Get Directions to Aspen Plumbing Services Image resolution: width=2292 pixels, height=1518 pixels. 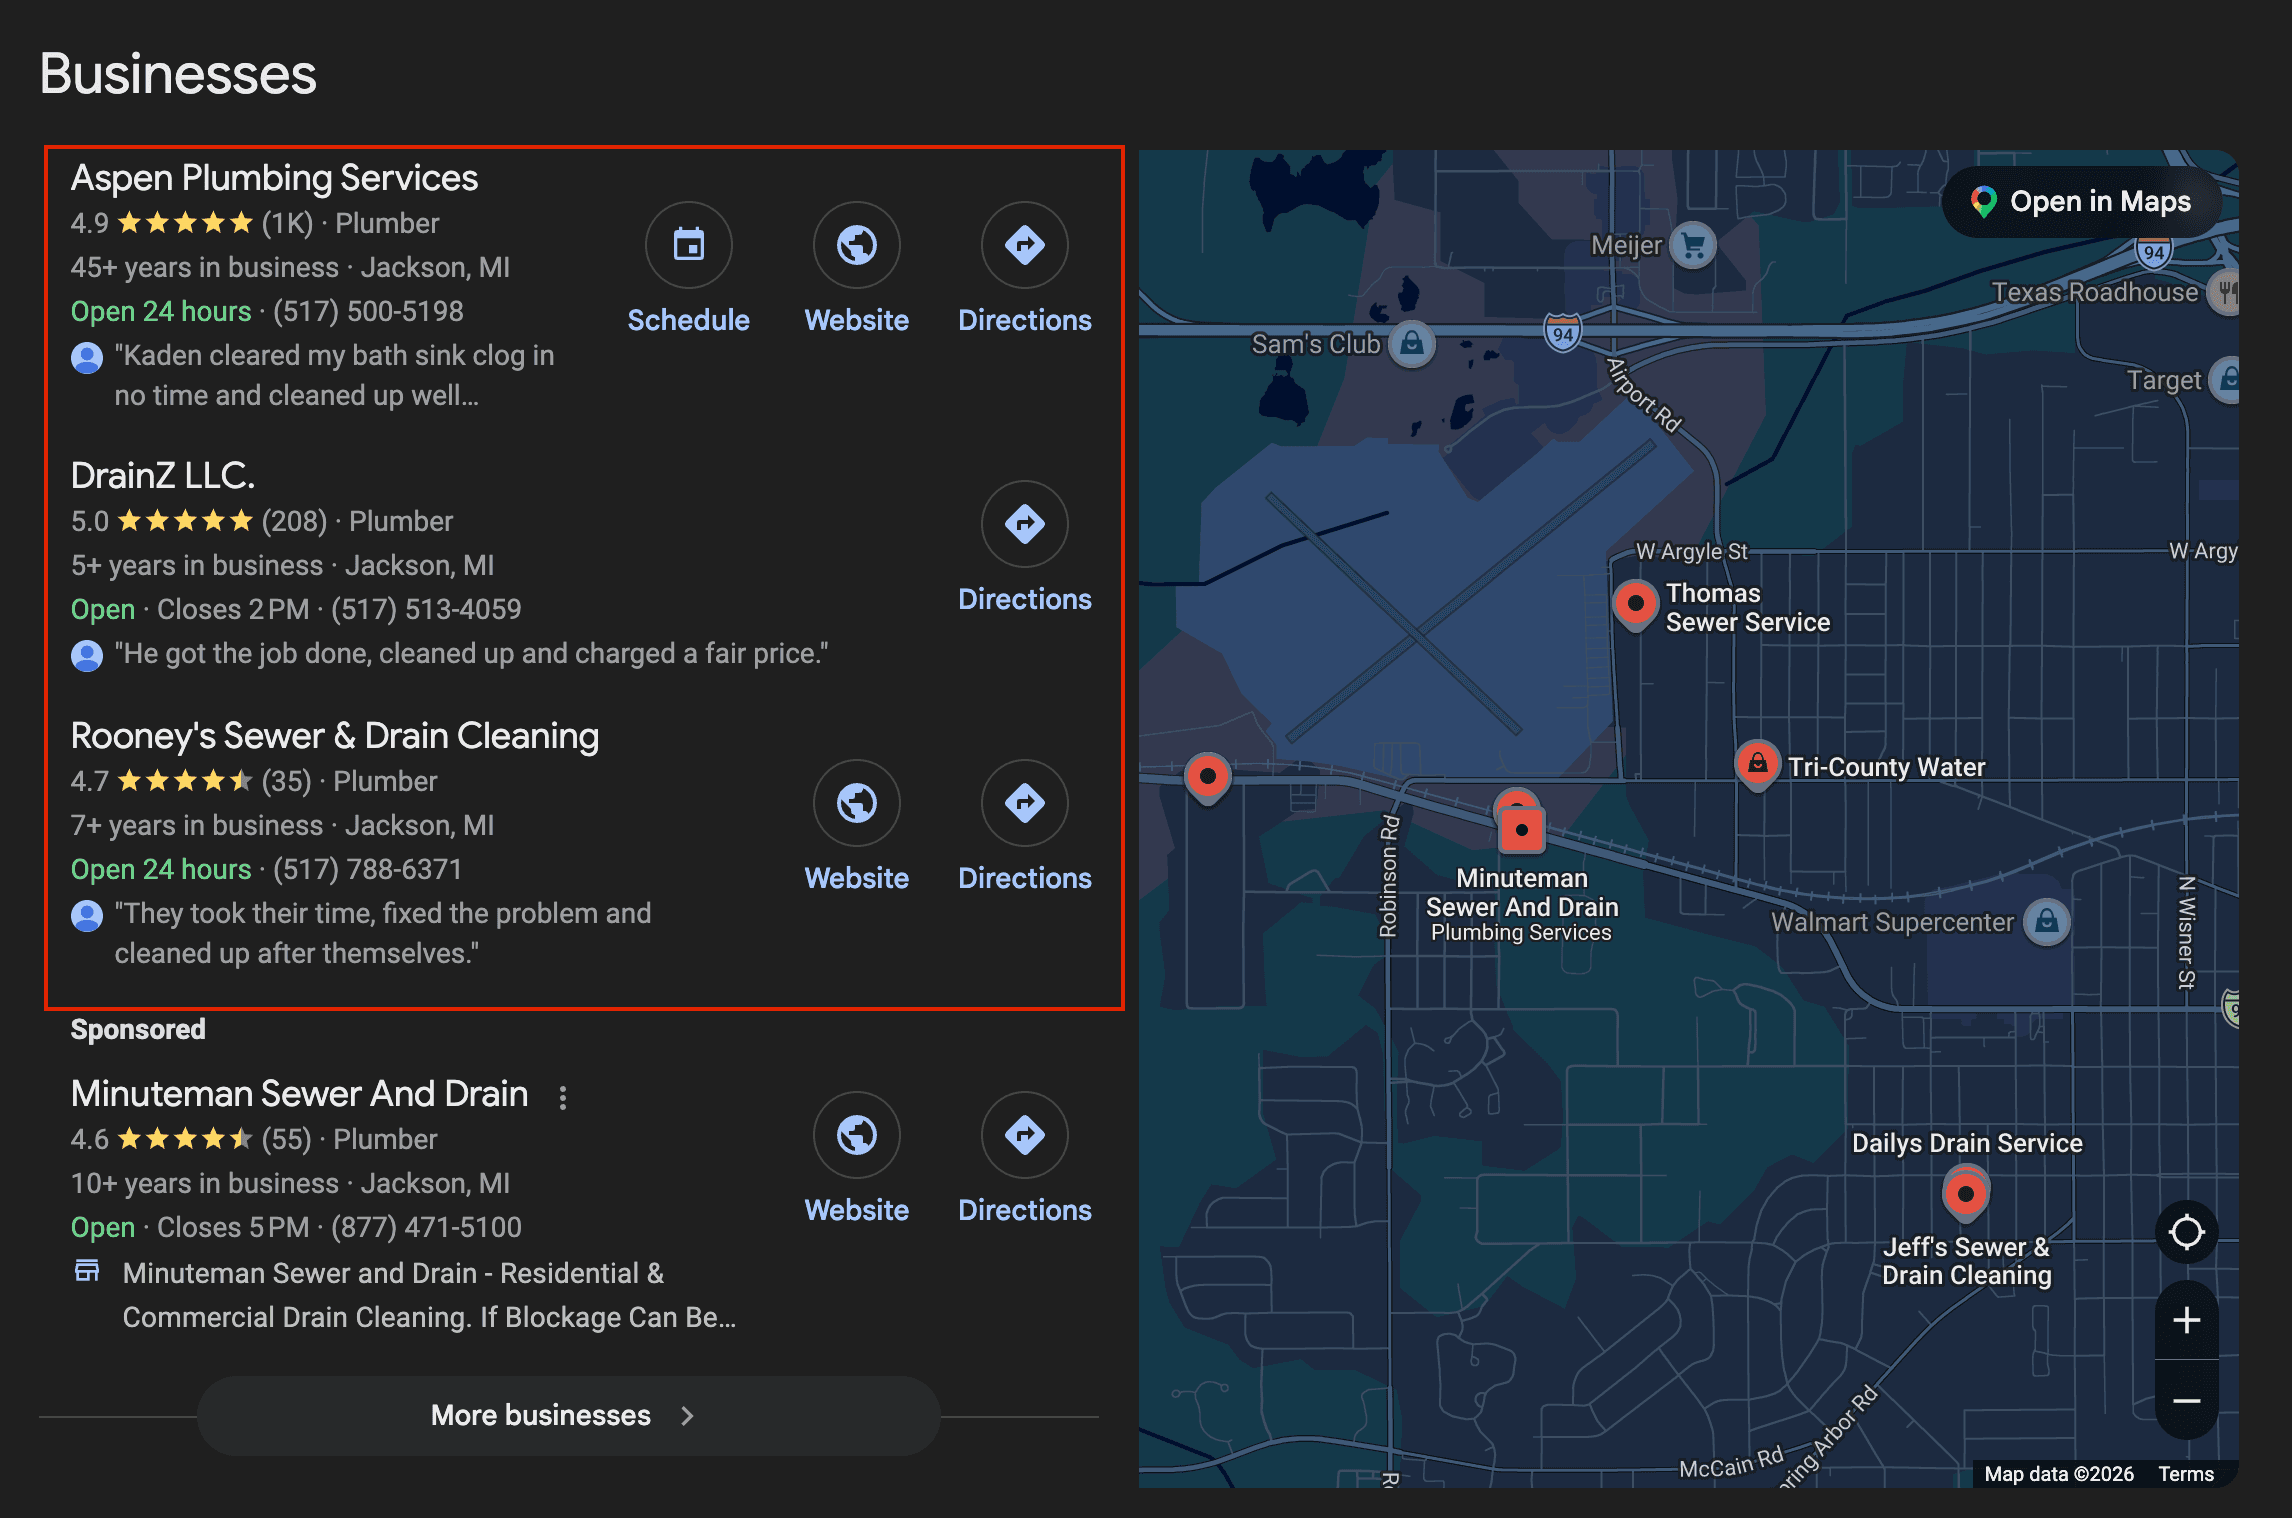[x=1025, y=245]
